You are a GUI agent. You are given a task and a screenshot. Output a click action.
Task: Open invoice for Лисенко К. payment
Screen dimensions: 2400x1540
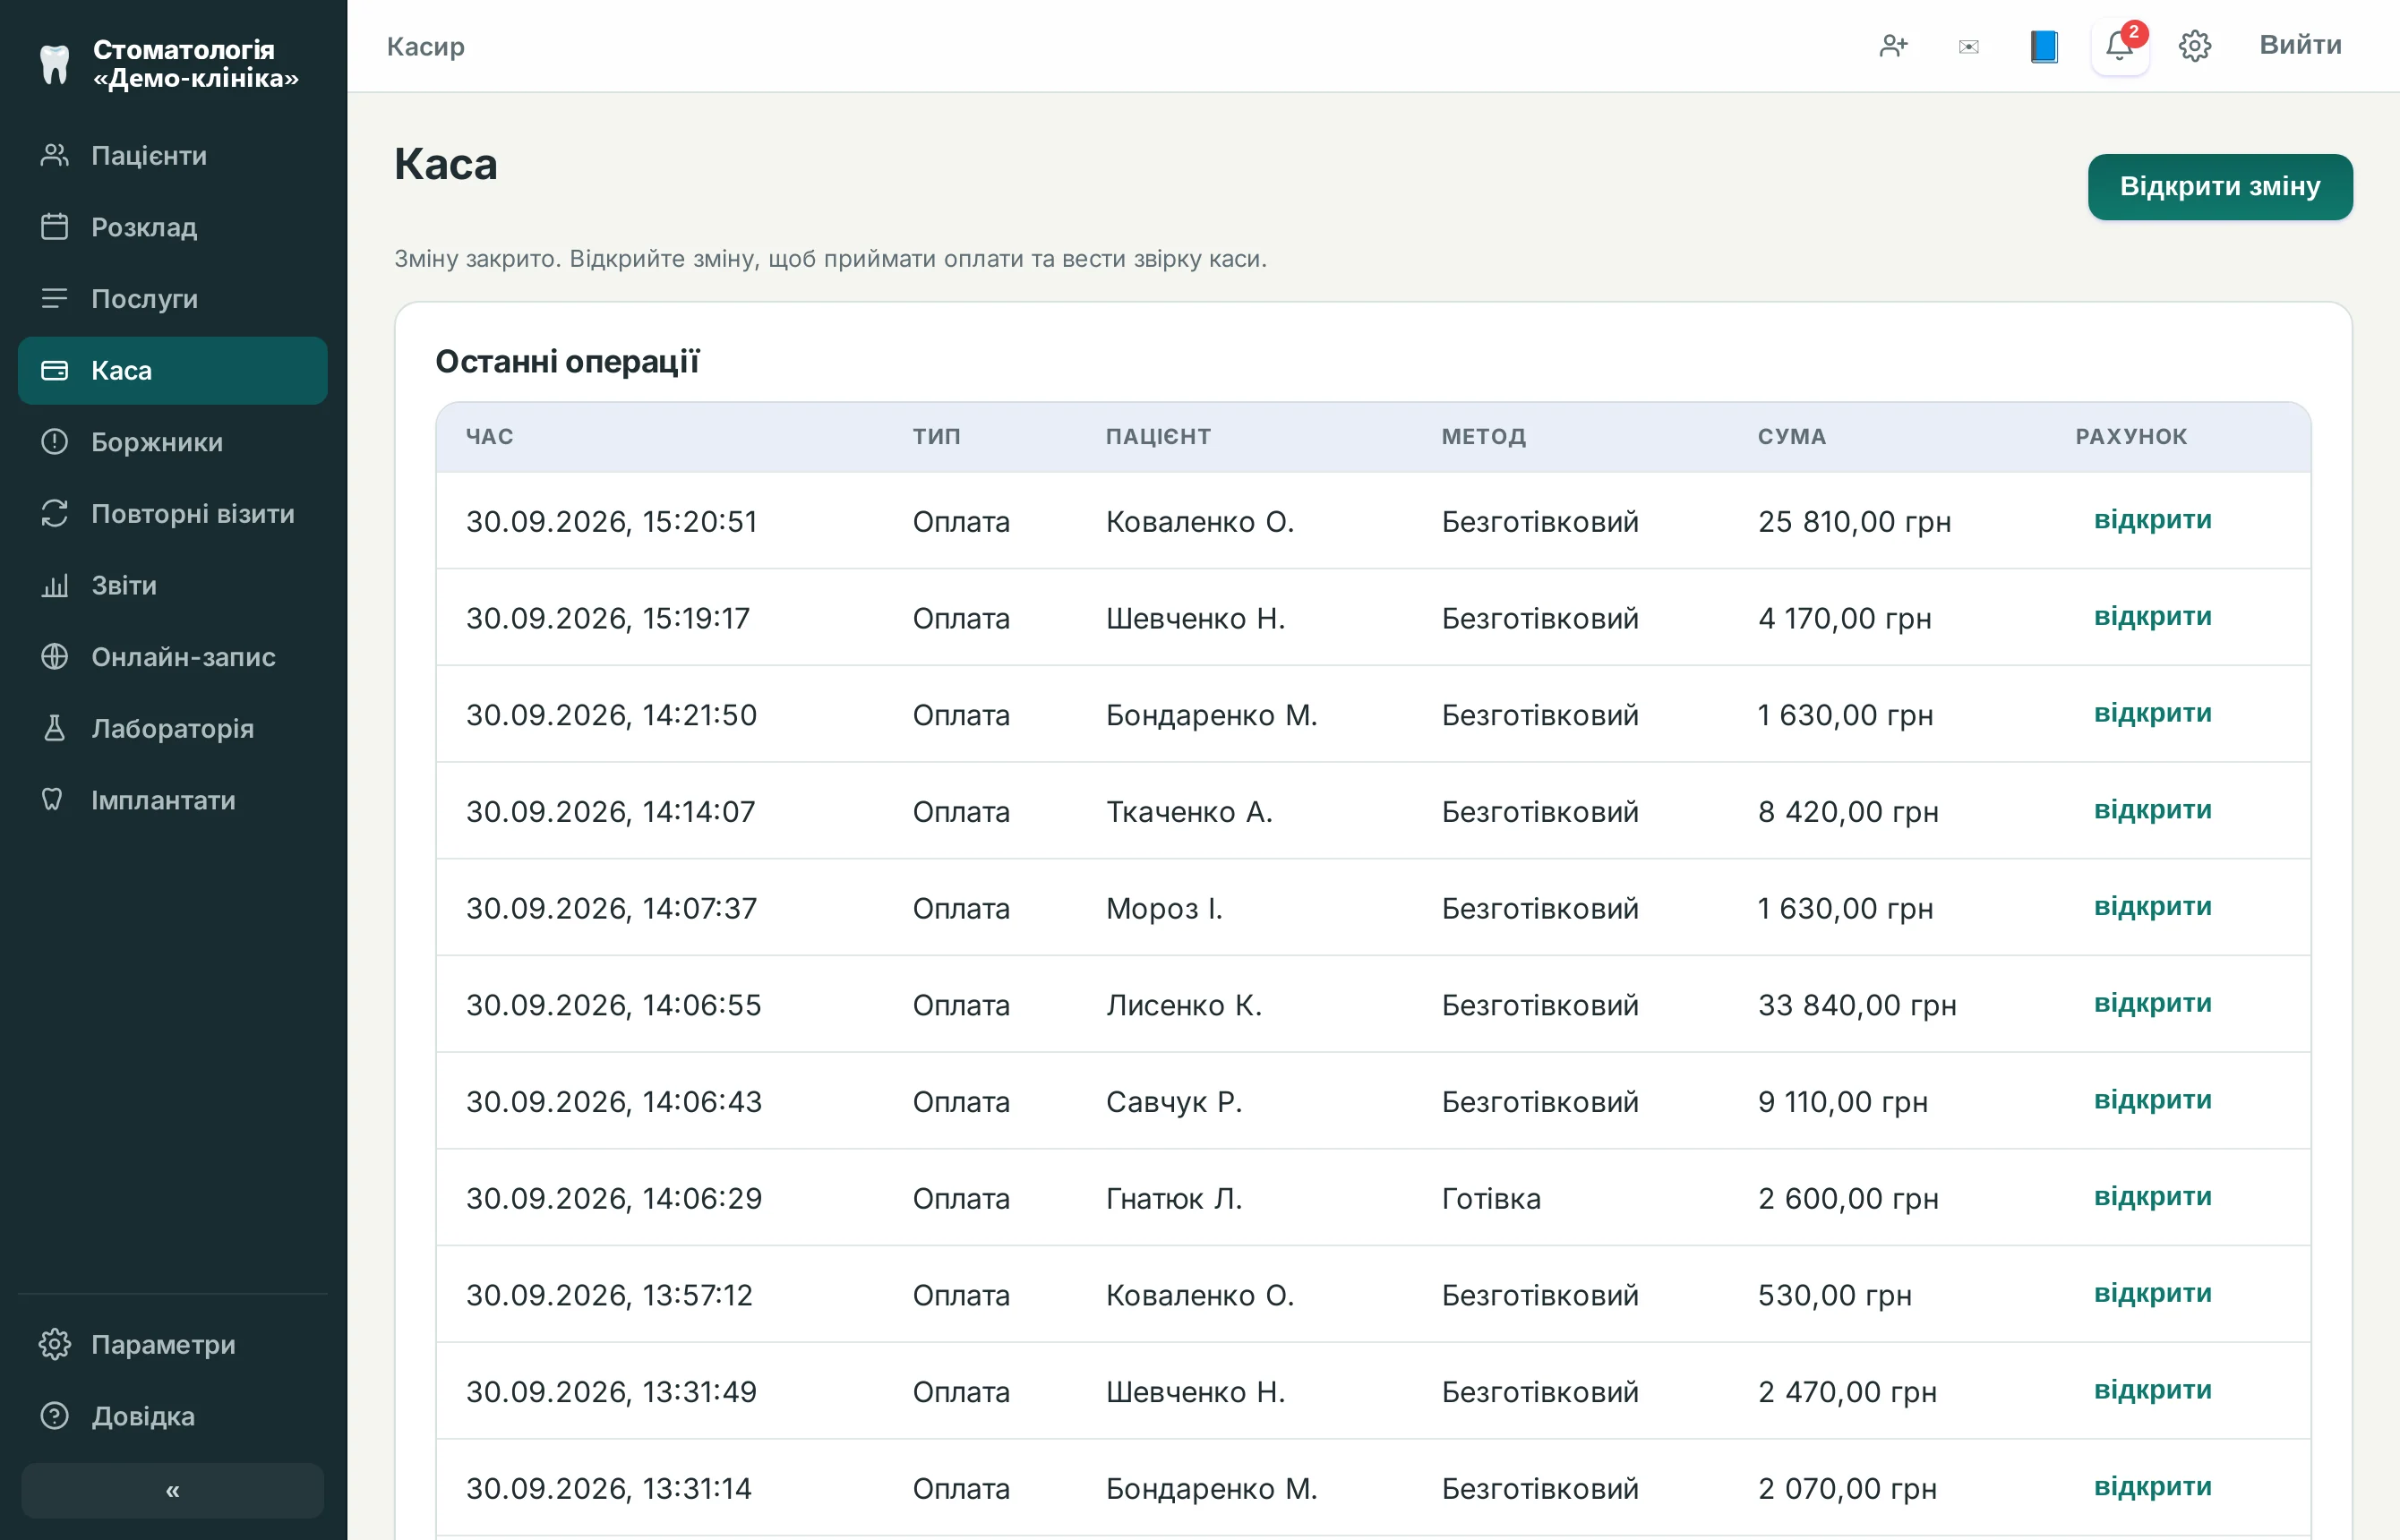point(2152,1003)
